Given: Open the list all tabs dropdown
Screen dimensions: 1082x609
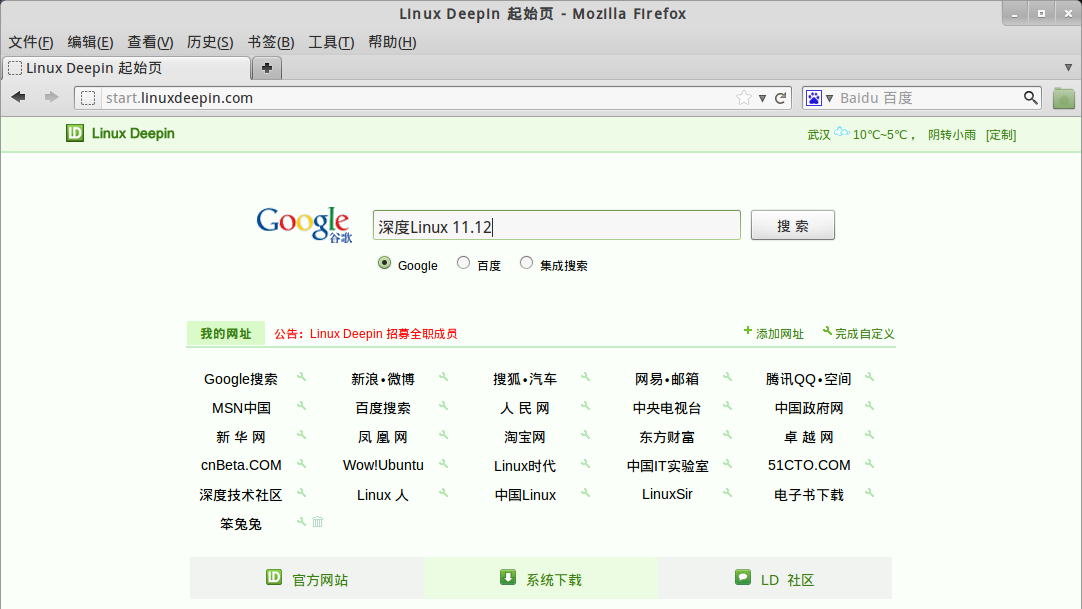Looking at the screenshot, I should coord(1068,68).
